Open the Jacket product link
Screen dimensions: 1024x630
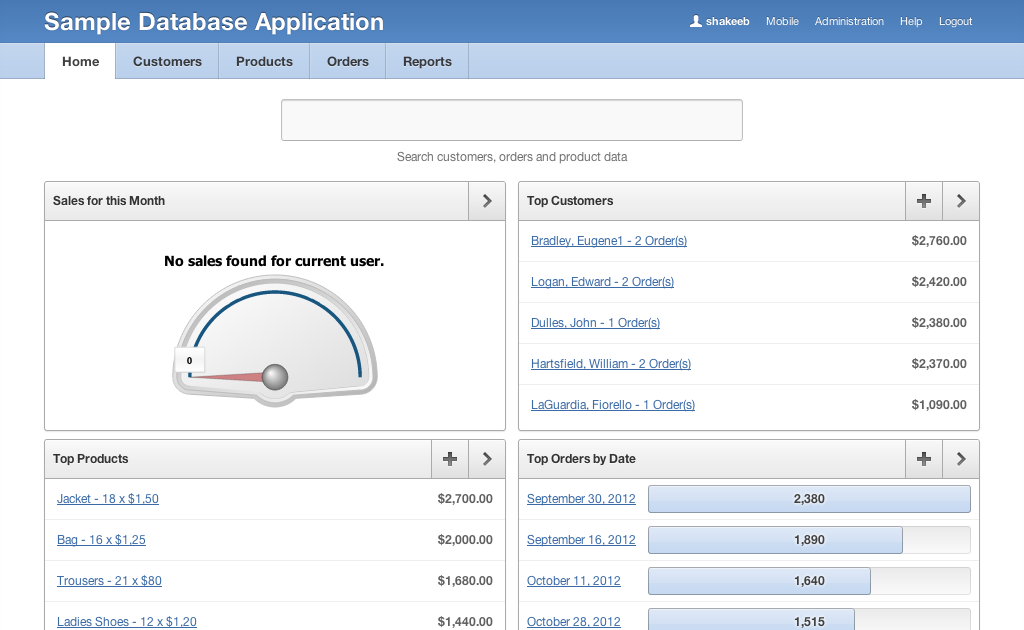tap(107, 499)
